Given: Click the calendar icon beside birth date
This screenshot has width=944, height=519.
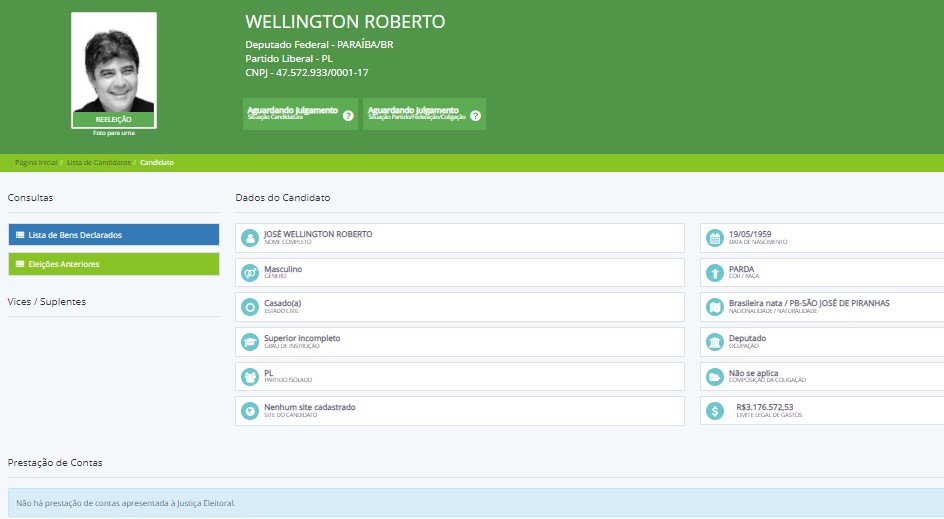Looking at the screenshot, I should click(x=715, y=238).
